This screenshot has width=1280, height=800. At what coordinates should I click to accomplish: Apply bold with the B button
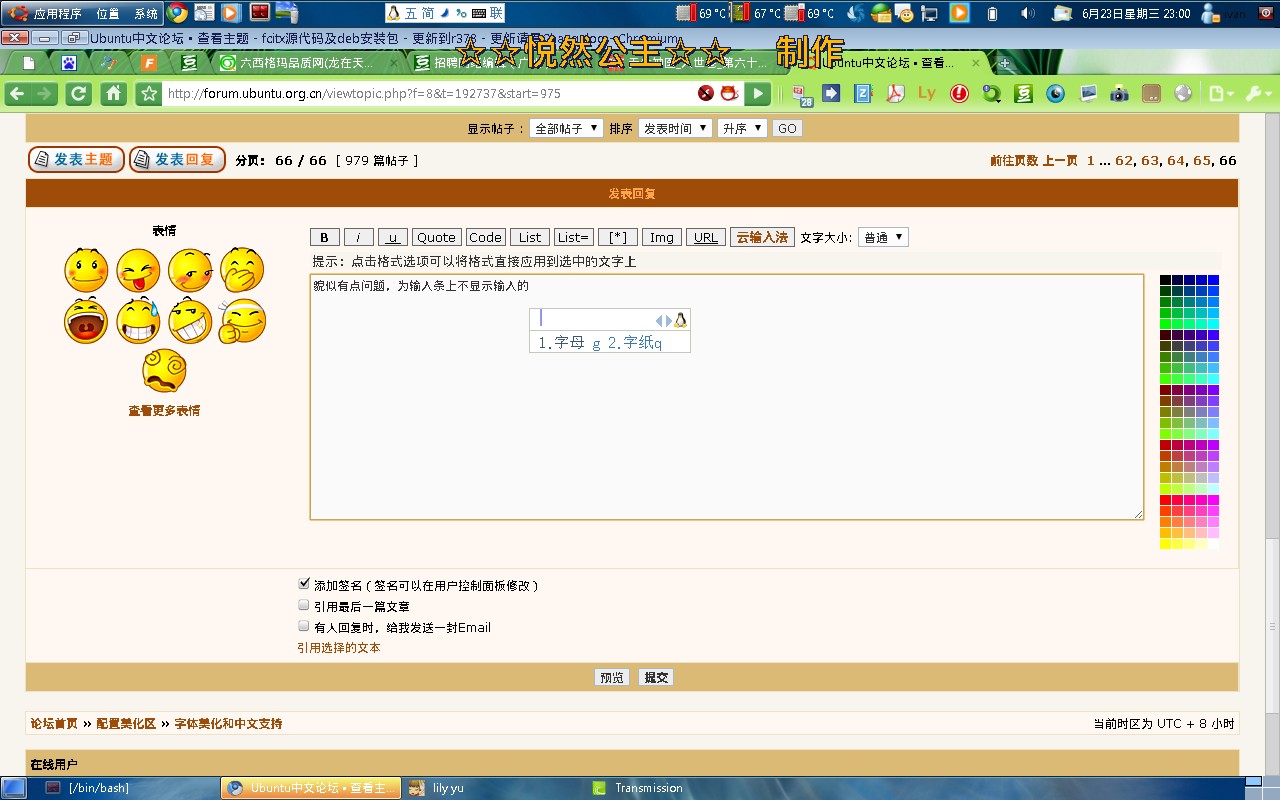click(325, 237)
